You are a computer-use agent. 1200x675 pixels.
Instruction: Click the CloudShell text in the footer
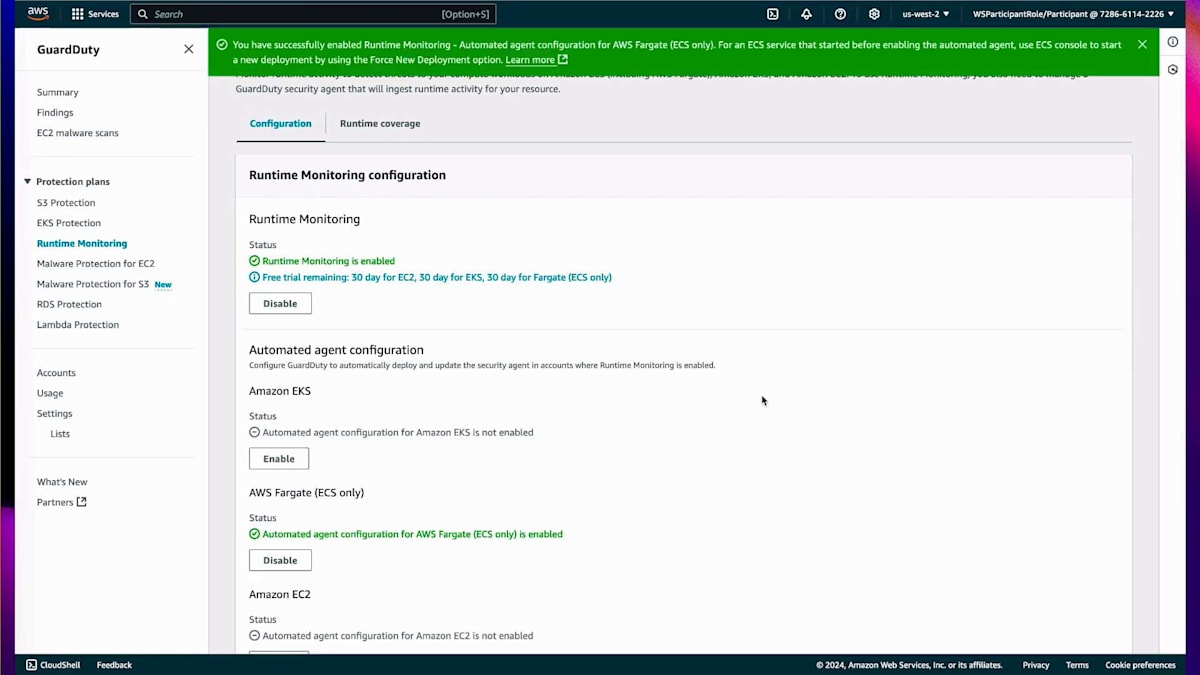(x=60, y=665)
